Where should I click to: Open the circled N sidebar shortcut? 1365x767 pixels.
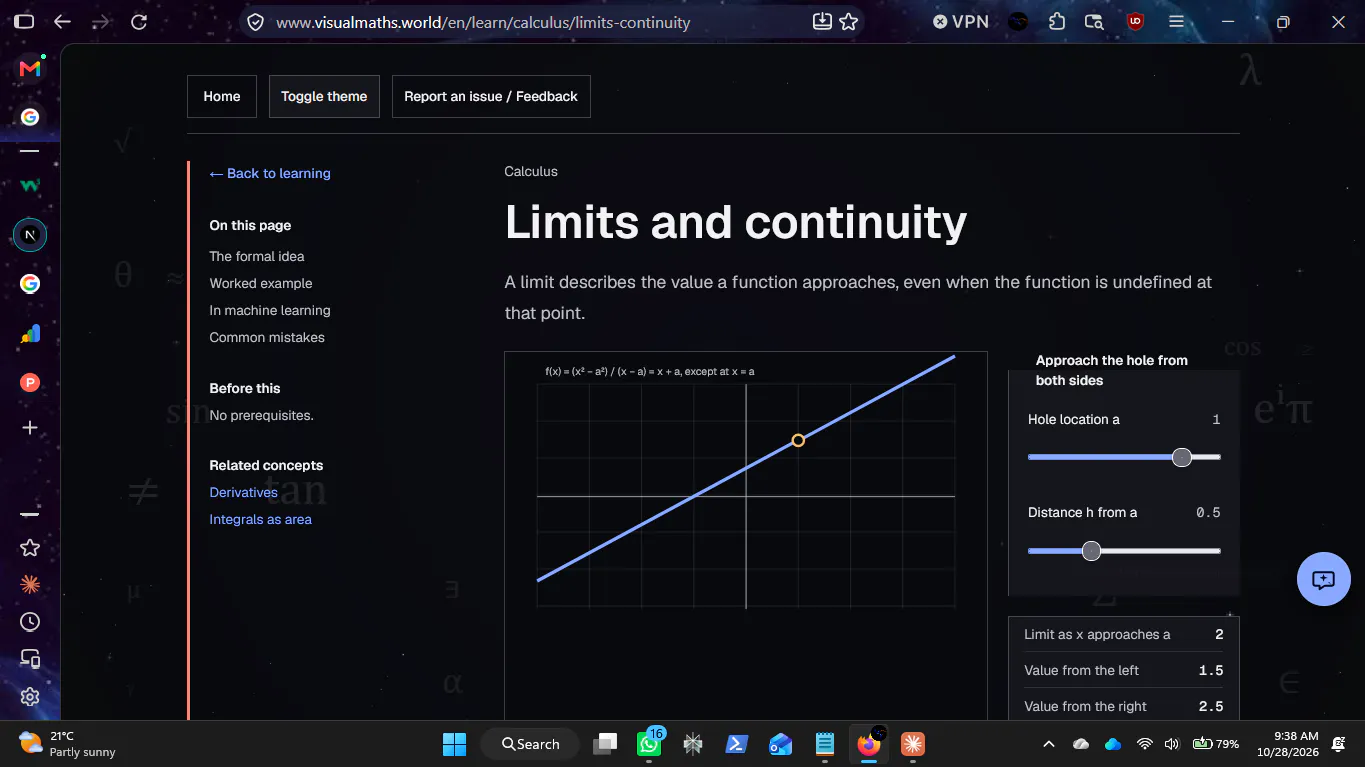point(30,235)
